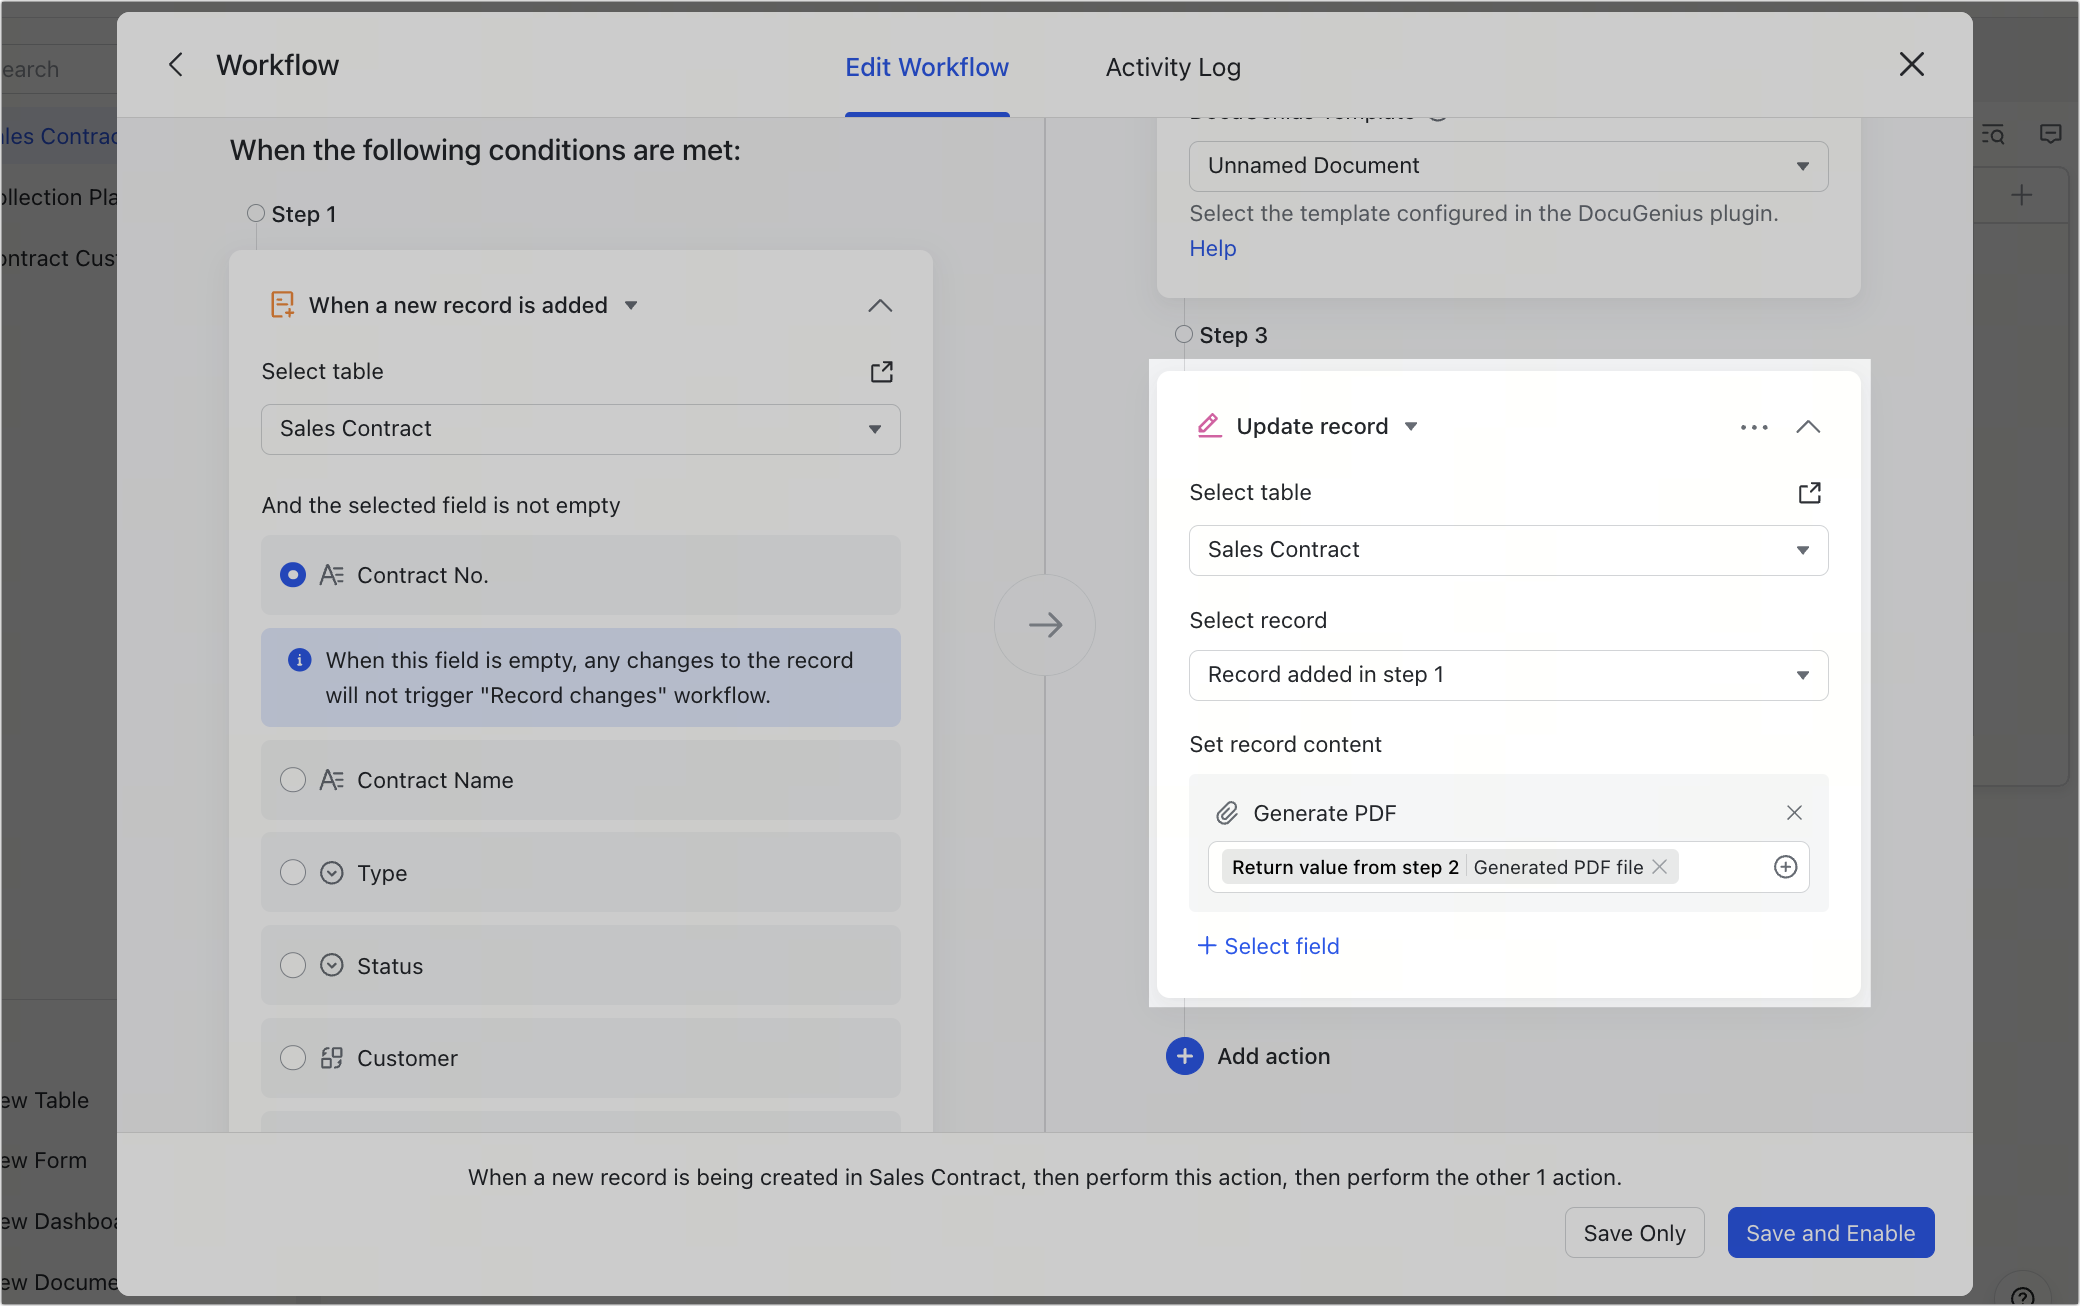Screen dimensions: 2080x1306
Task: Open Sales Contract table externally from Step 1
Action: (881, 371)
